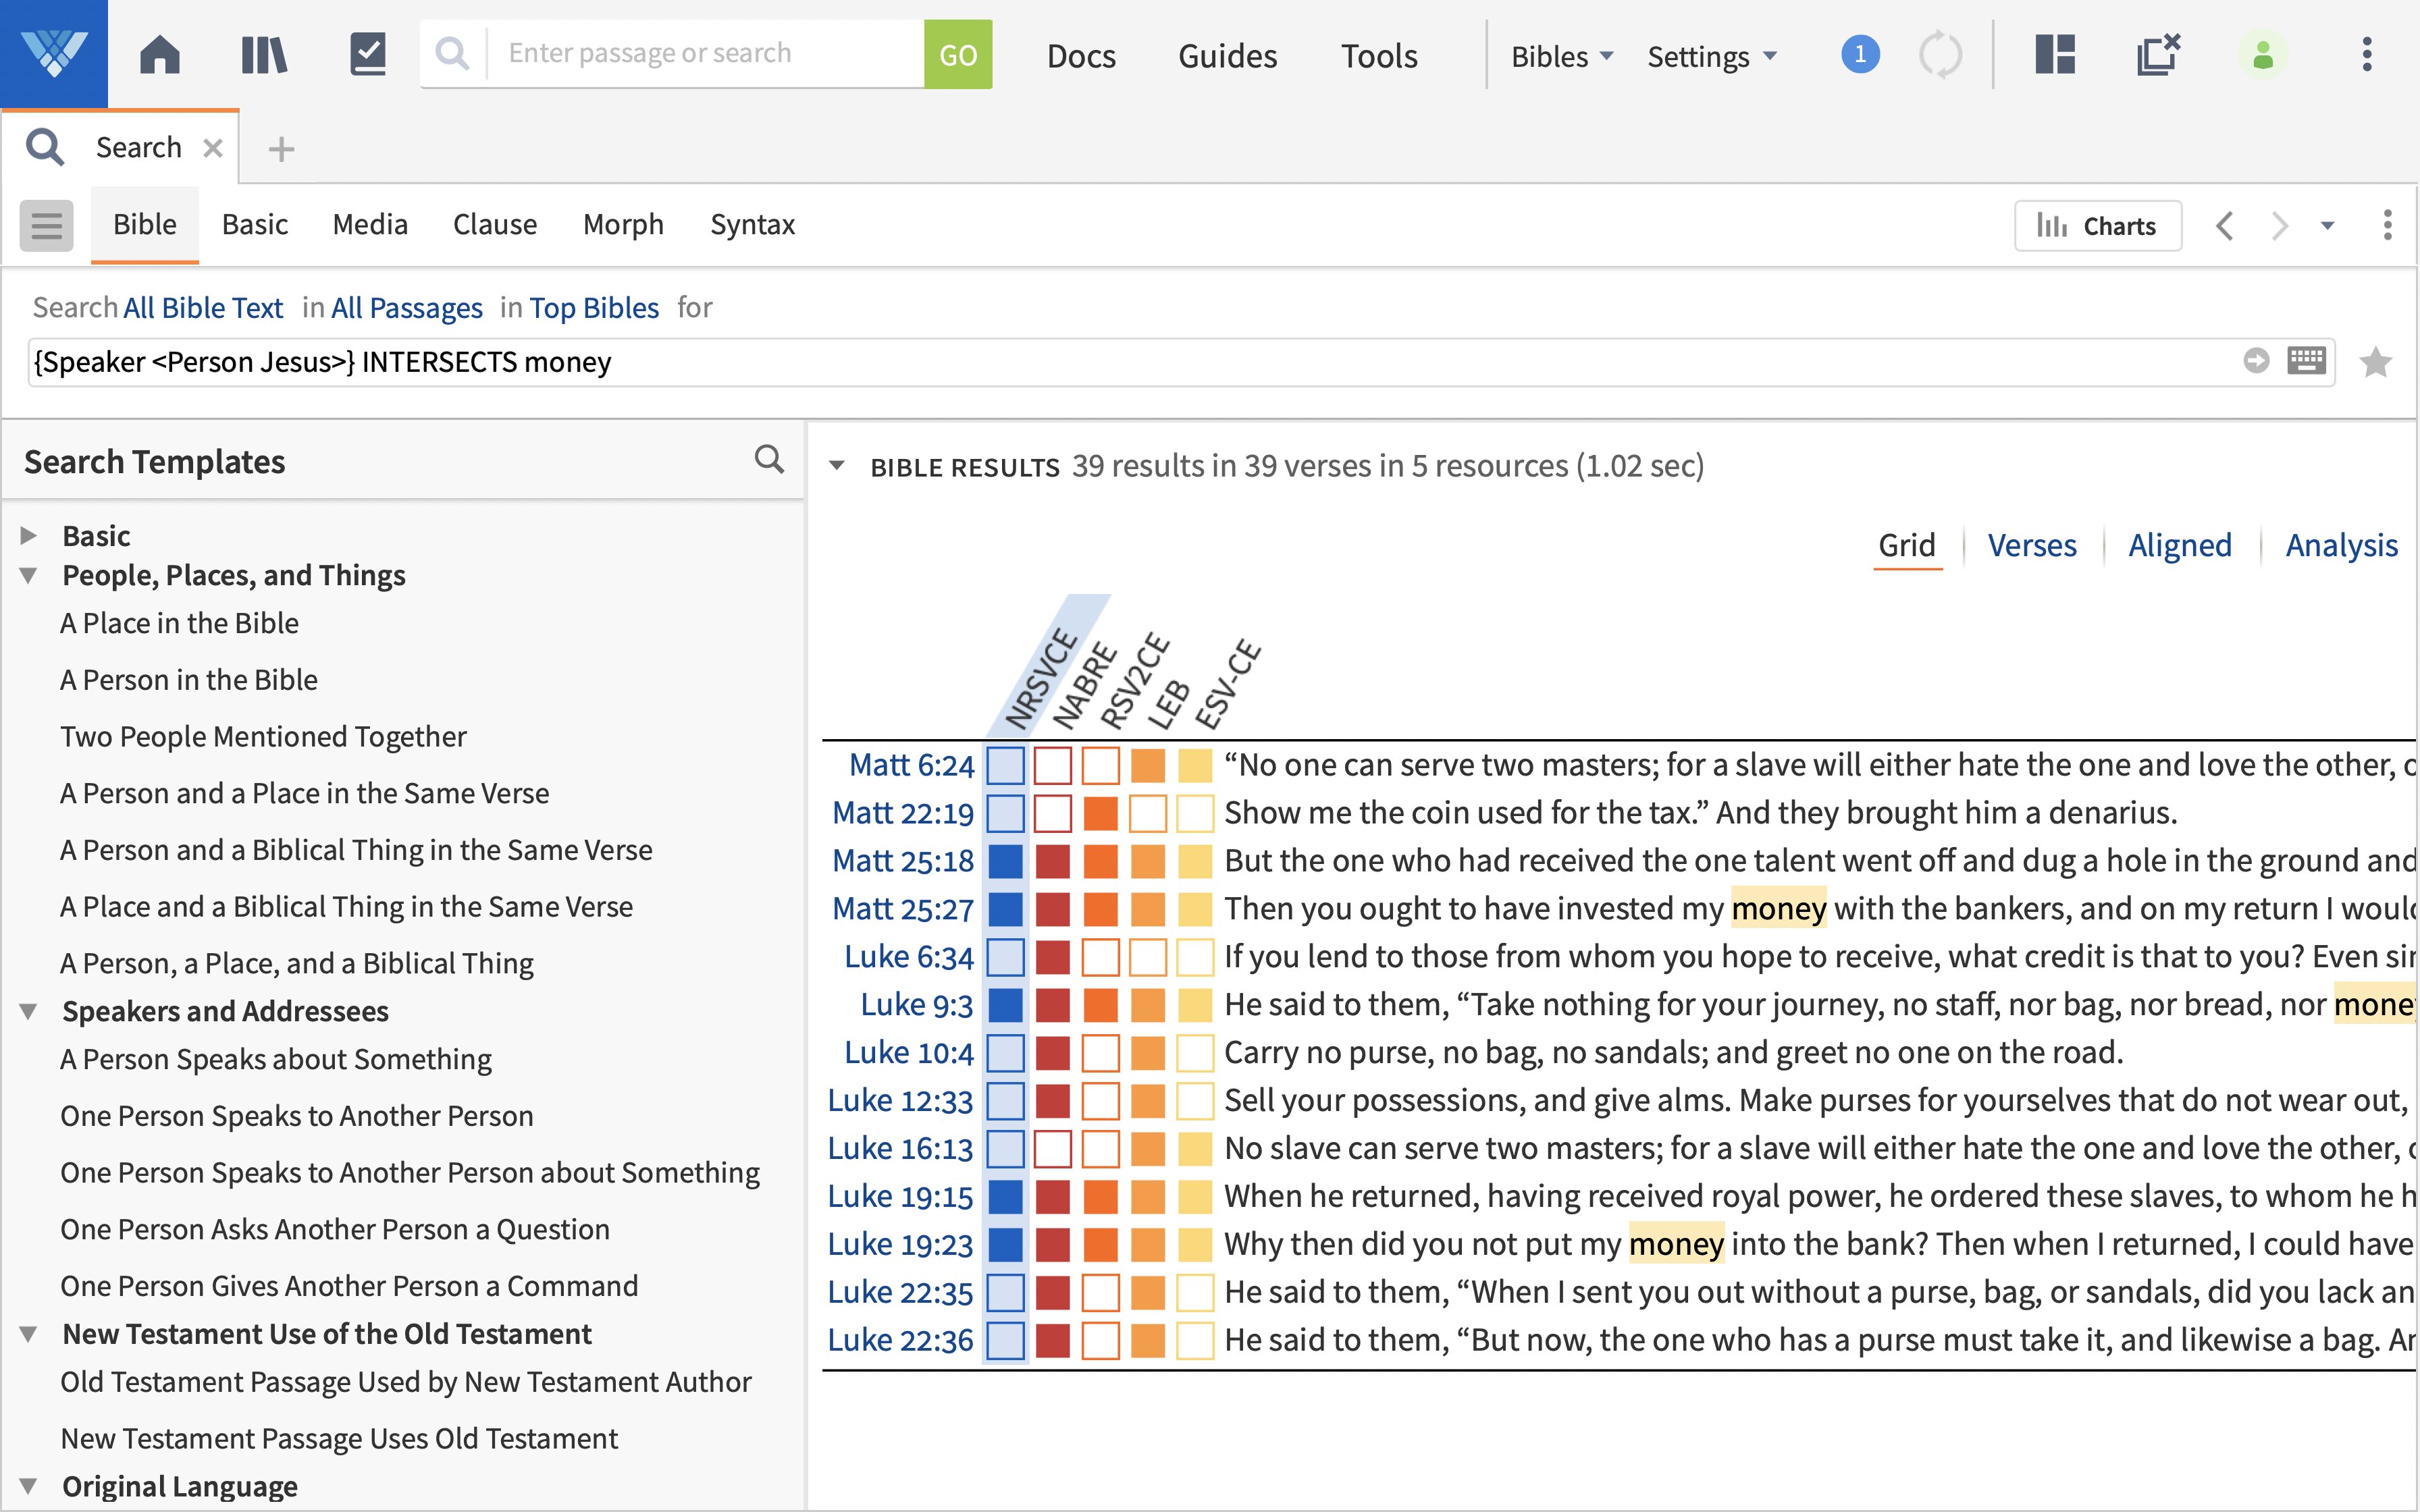Switch results to Analysis view

pos(2342,545)
